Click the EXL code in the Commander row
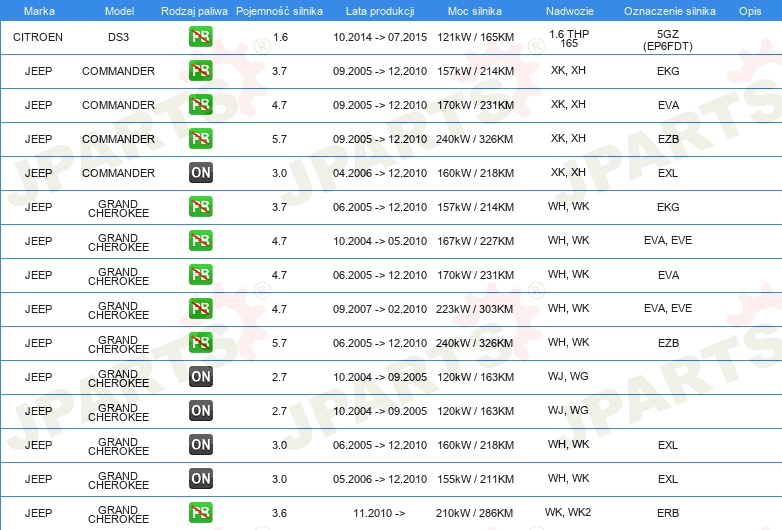The image size is (782, 530). click(x=668, y=174)
